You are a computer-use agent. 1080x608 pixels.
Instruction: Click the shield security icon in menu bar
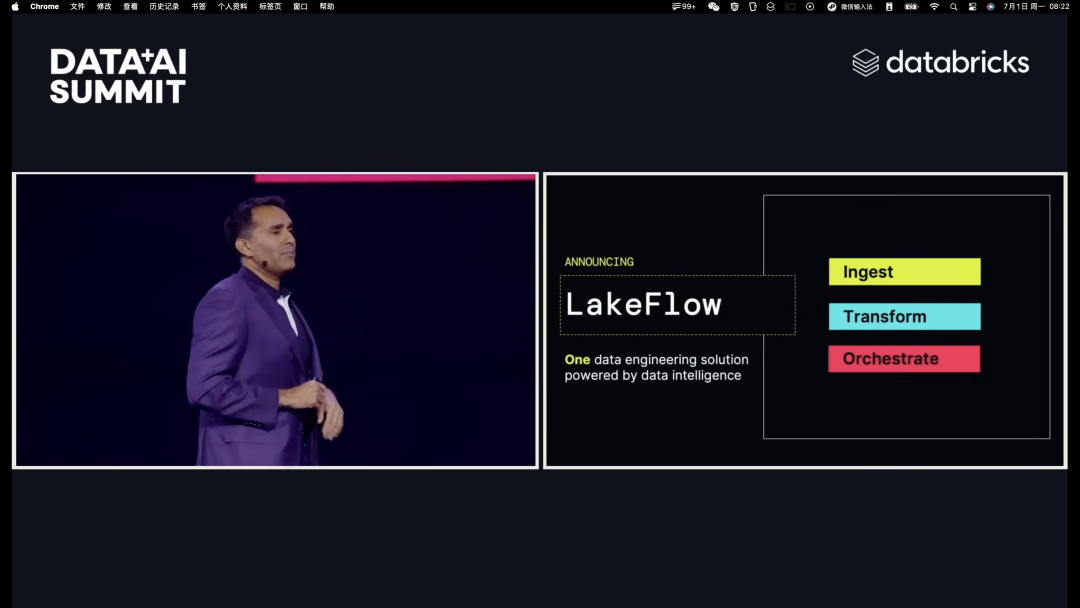pyautogui.click(x=734, y=6)
